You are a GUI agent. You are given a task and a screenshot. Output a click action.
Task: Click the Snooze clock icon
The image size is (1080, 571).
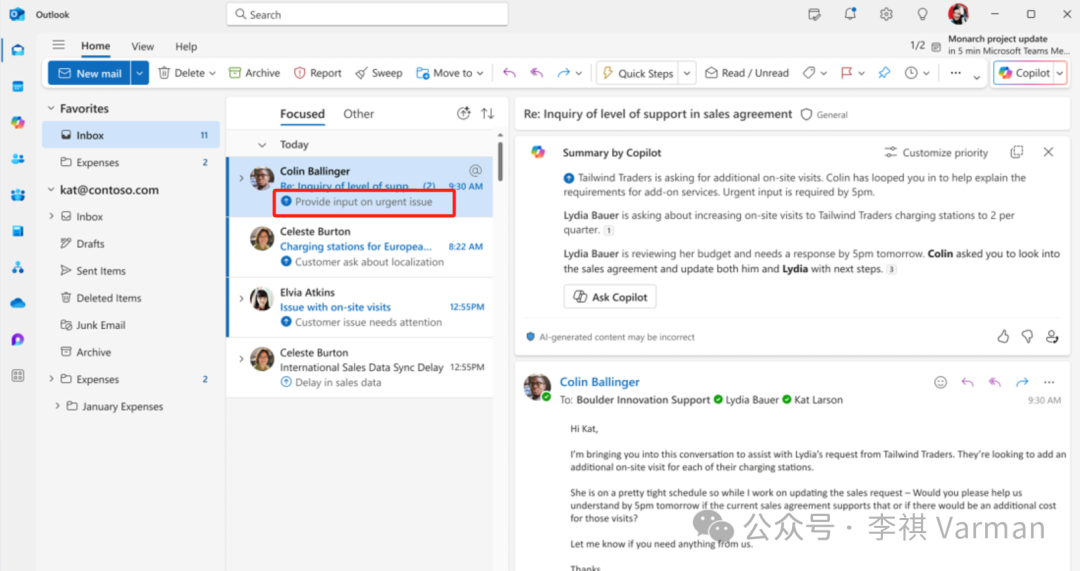coord(911,73)
